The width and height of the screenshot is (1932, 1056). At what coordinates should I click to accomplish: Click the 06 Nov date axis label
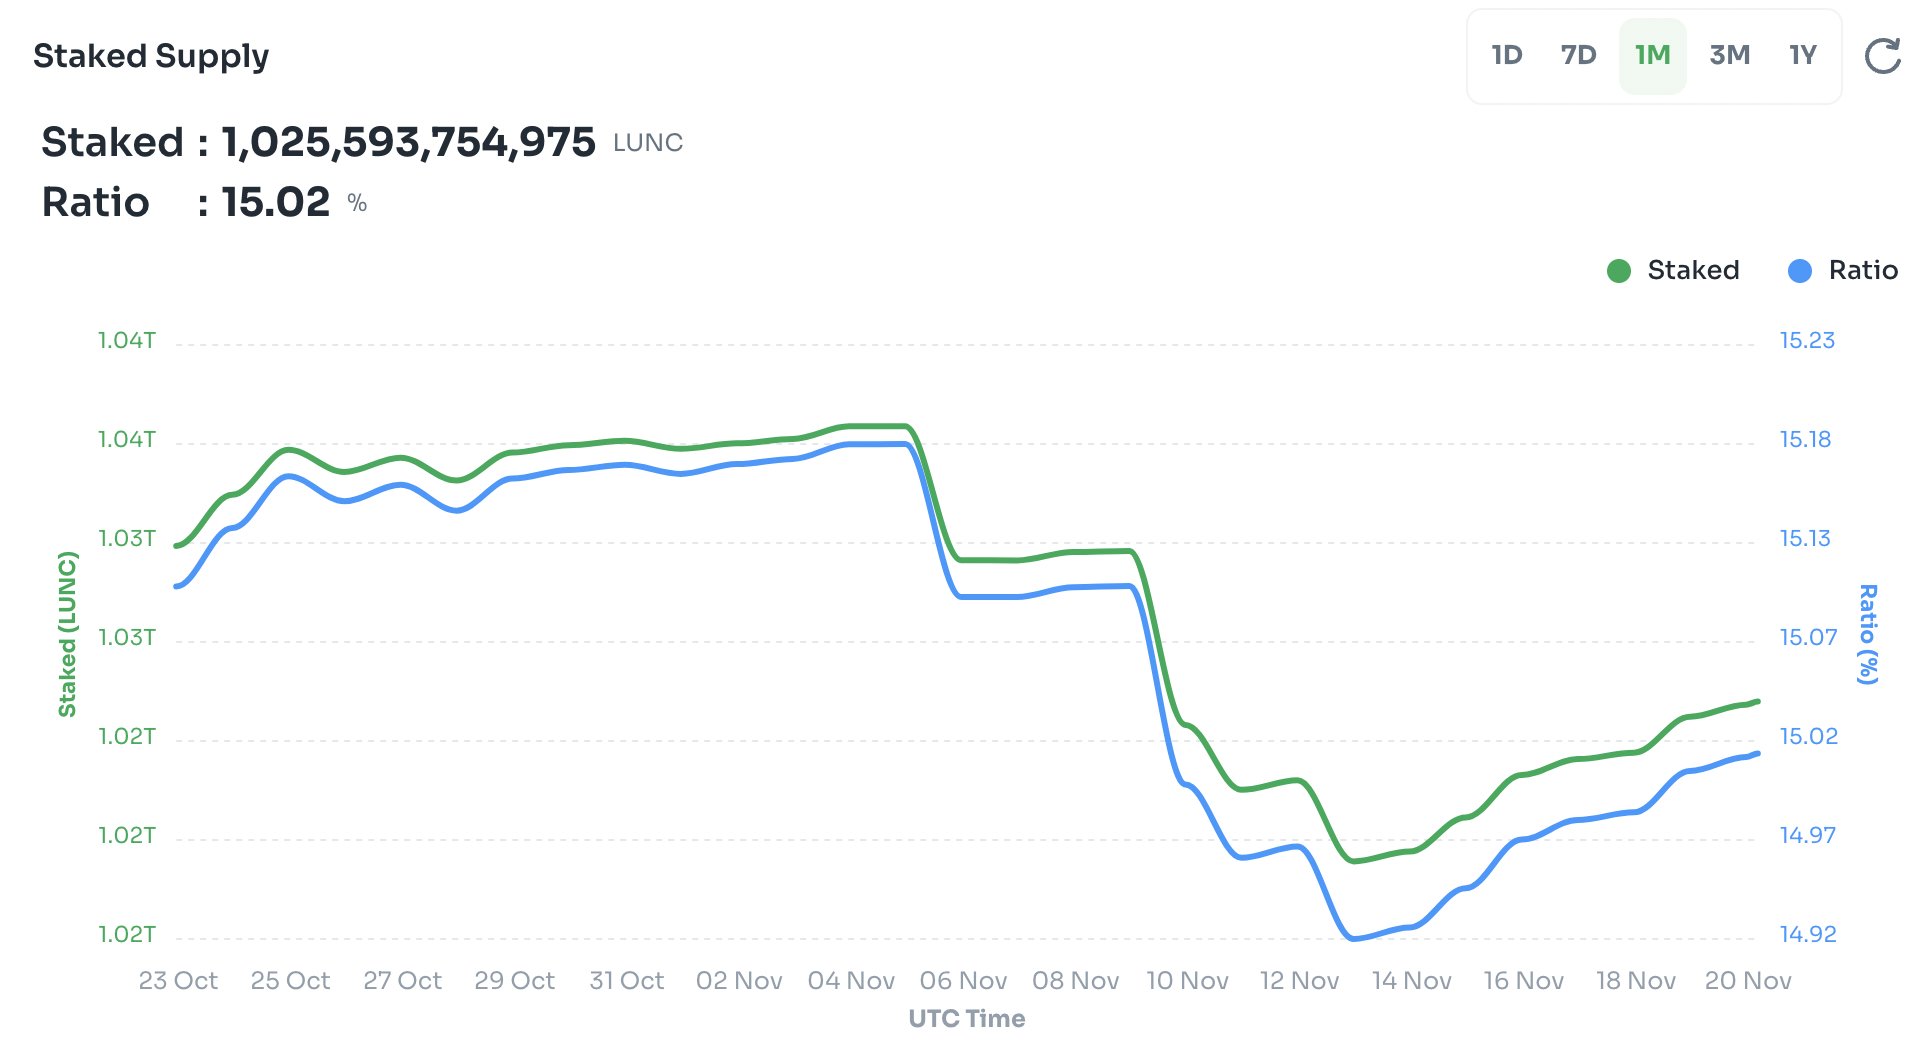[963, 980]
